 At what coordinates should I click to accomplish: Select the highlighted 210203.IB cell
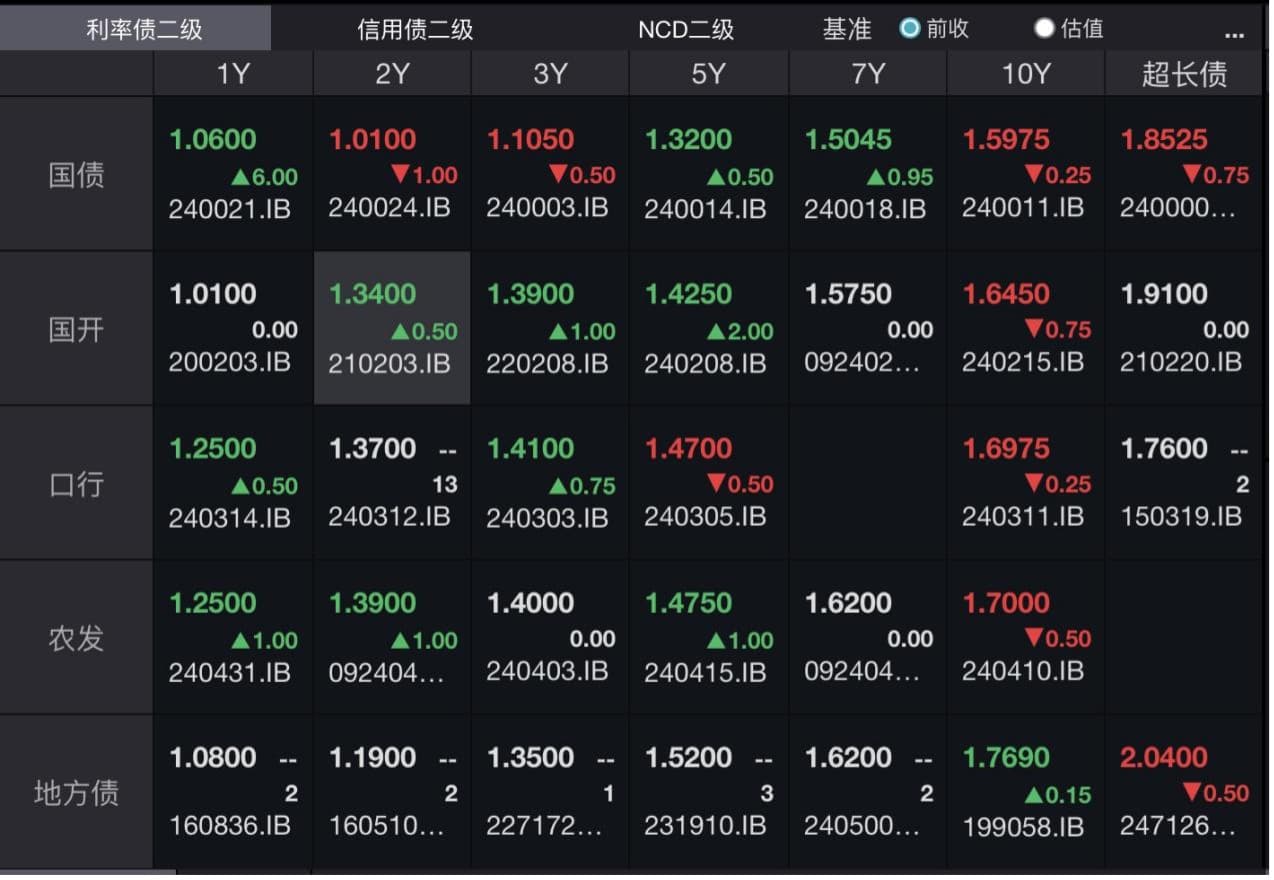pos(392,329)
